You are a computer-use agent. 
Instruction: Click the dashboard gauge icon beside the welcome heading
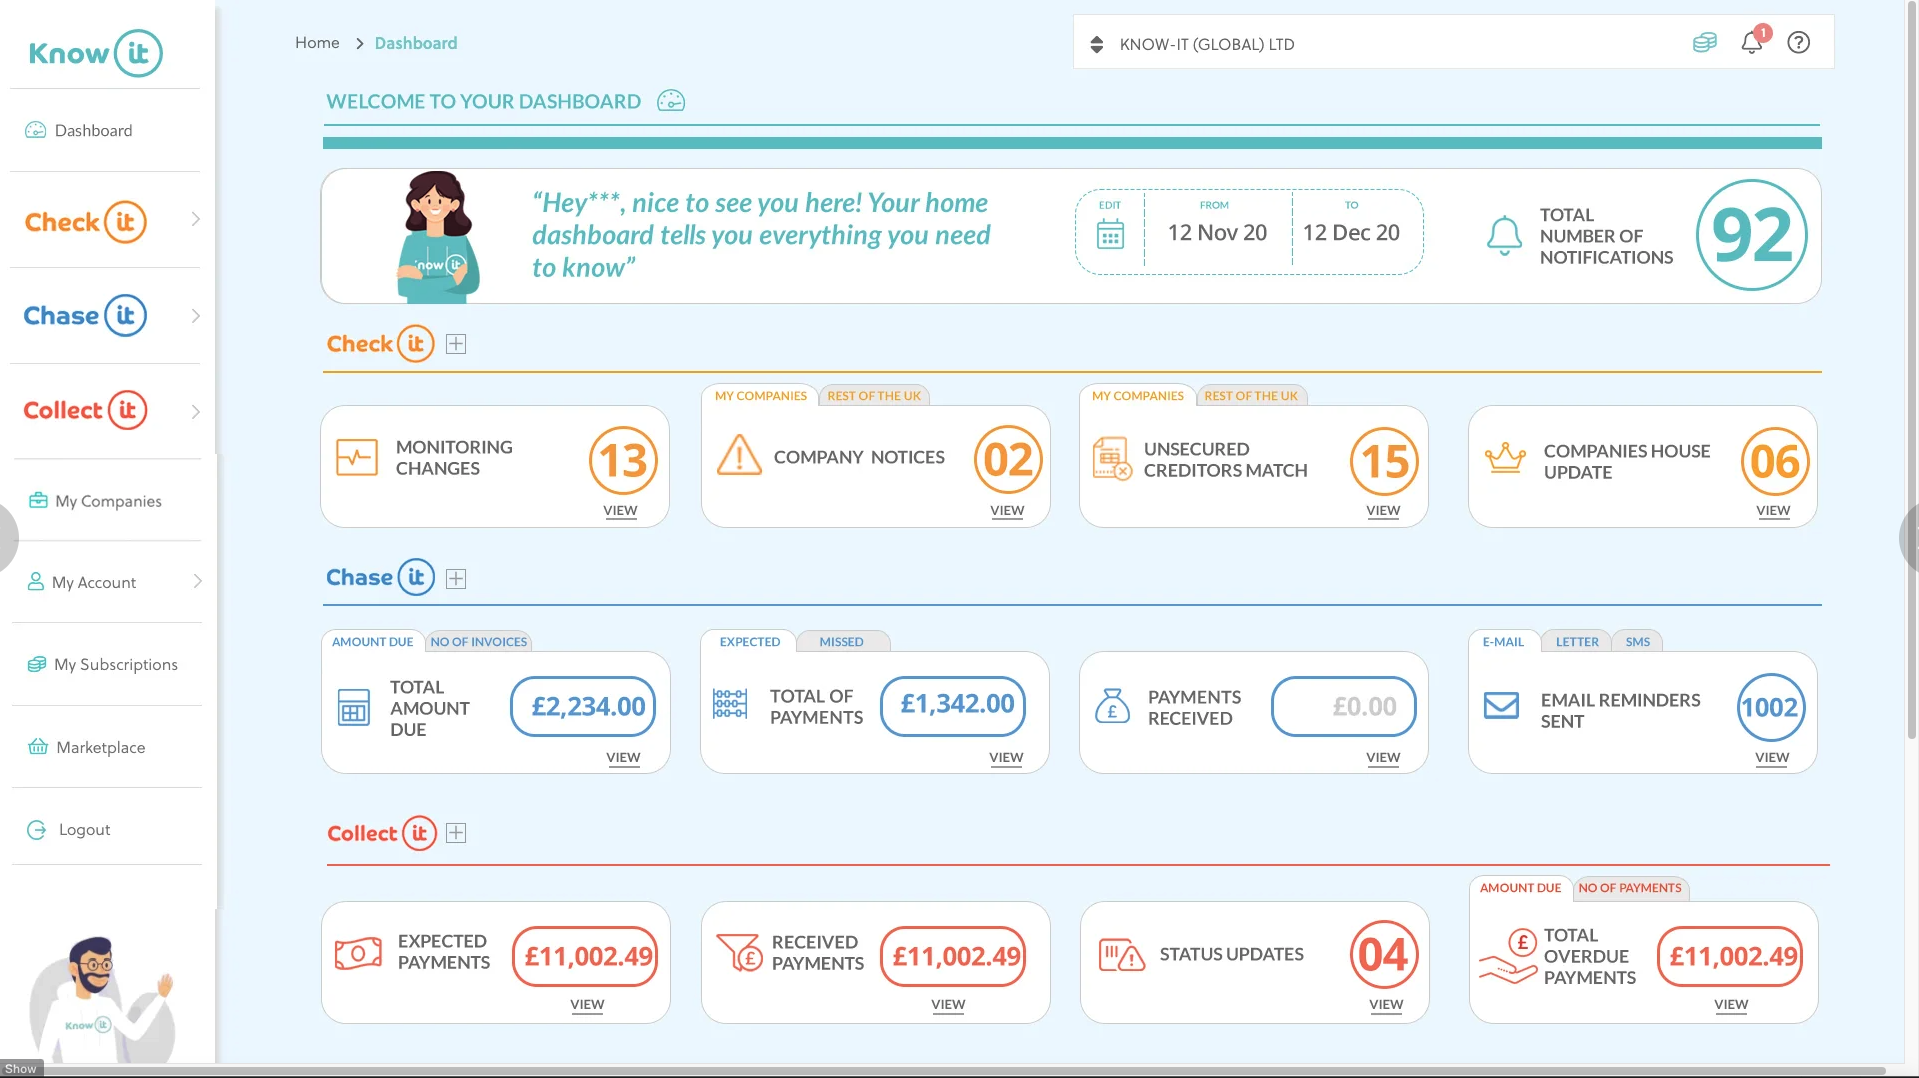point(671,101)
